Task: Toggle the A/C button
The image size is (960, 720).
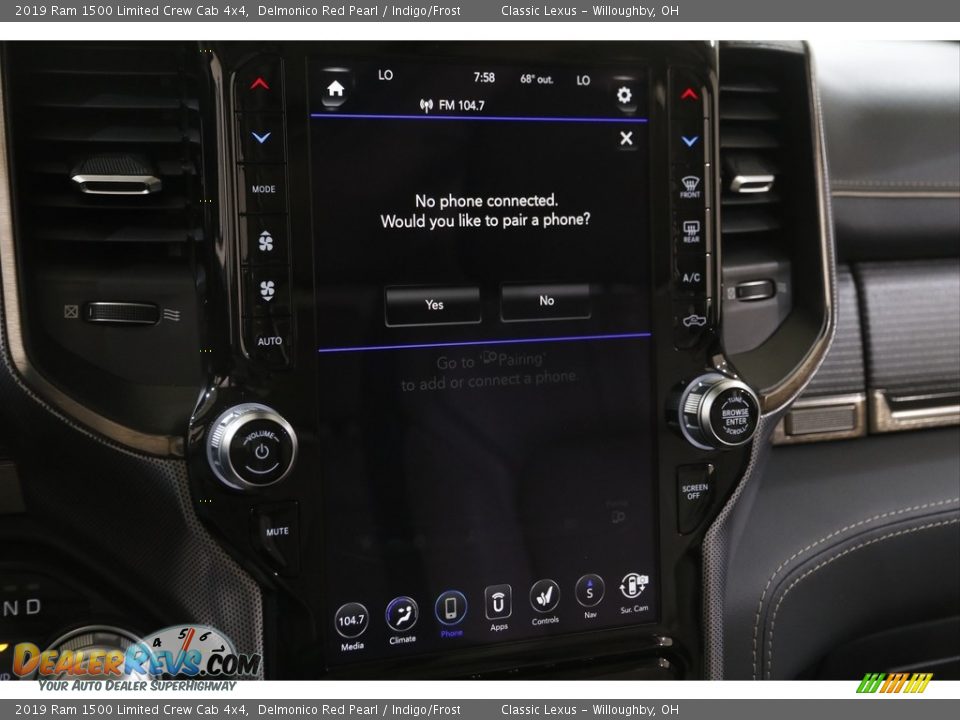Action: 692,277
